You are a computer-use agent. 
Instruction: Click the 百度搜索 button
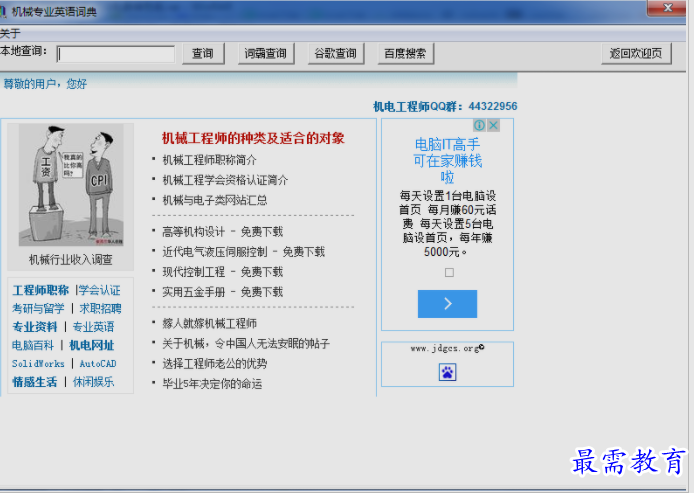pyautogui.click(x=405, y=54)
